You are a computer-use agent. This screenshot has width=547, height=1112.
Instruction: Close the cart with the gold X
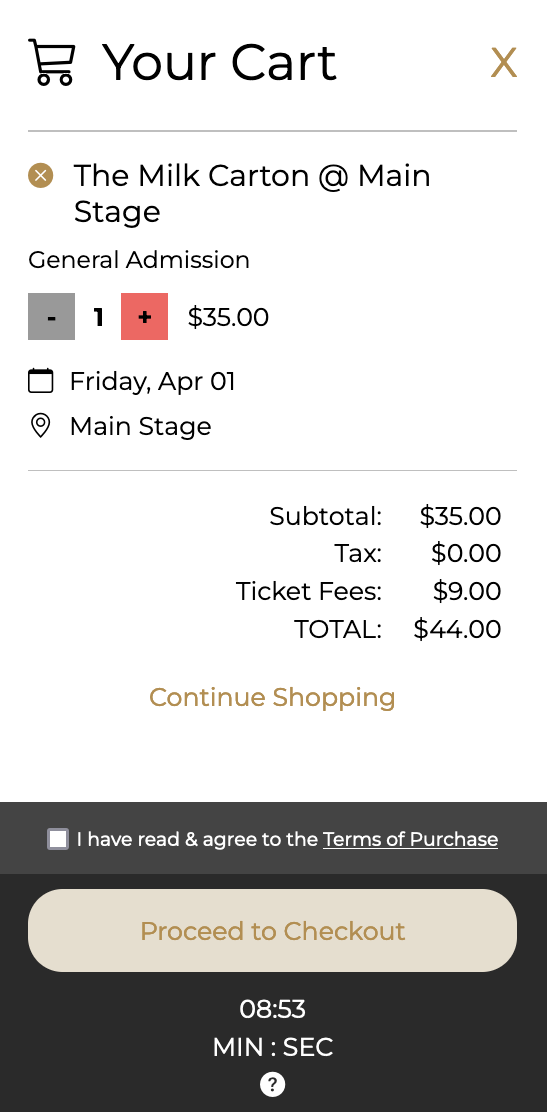pos(503,63)
